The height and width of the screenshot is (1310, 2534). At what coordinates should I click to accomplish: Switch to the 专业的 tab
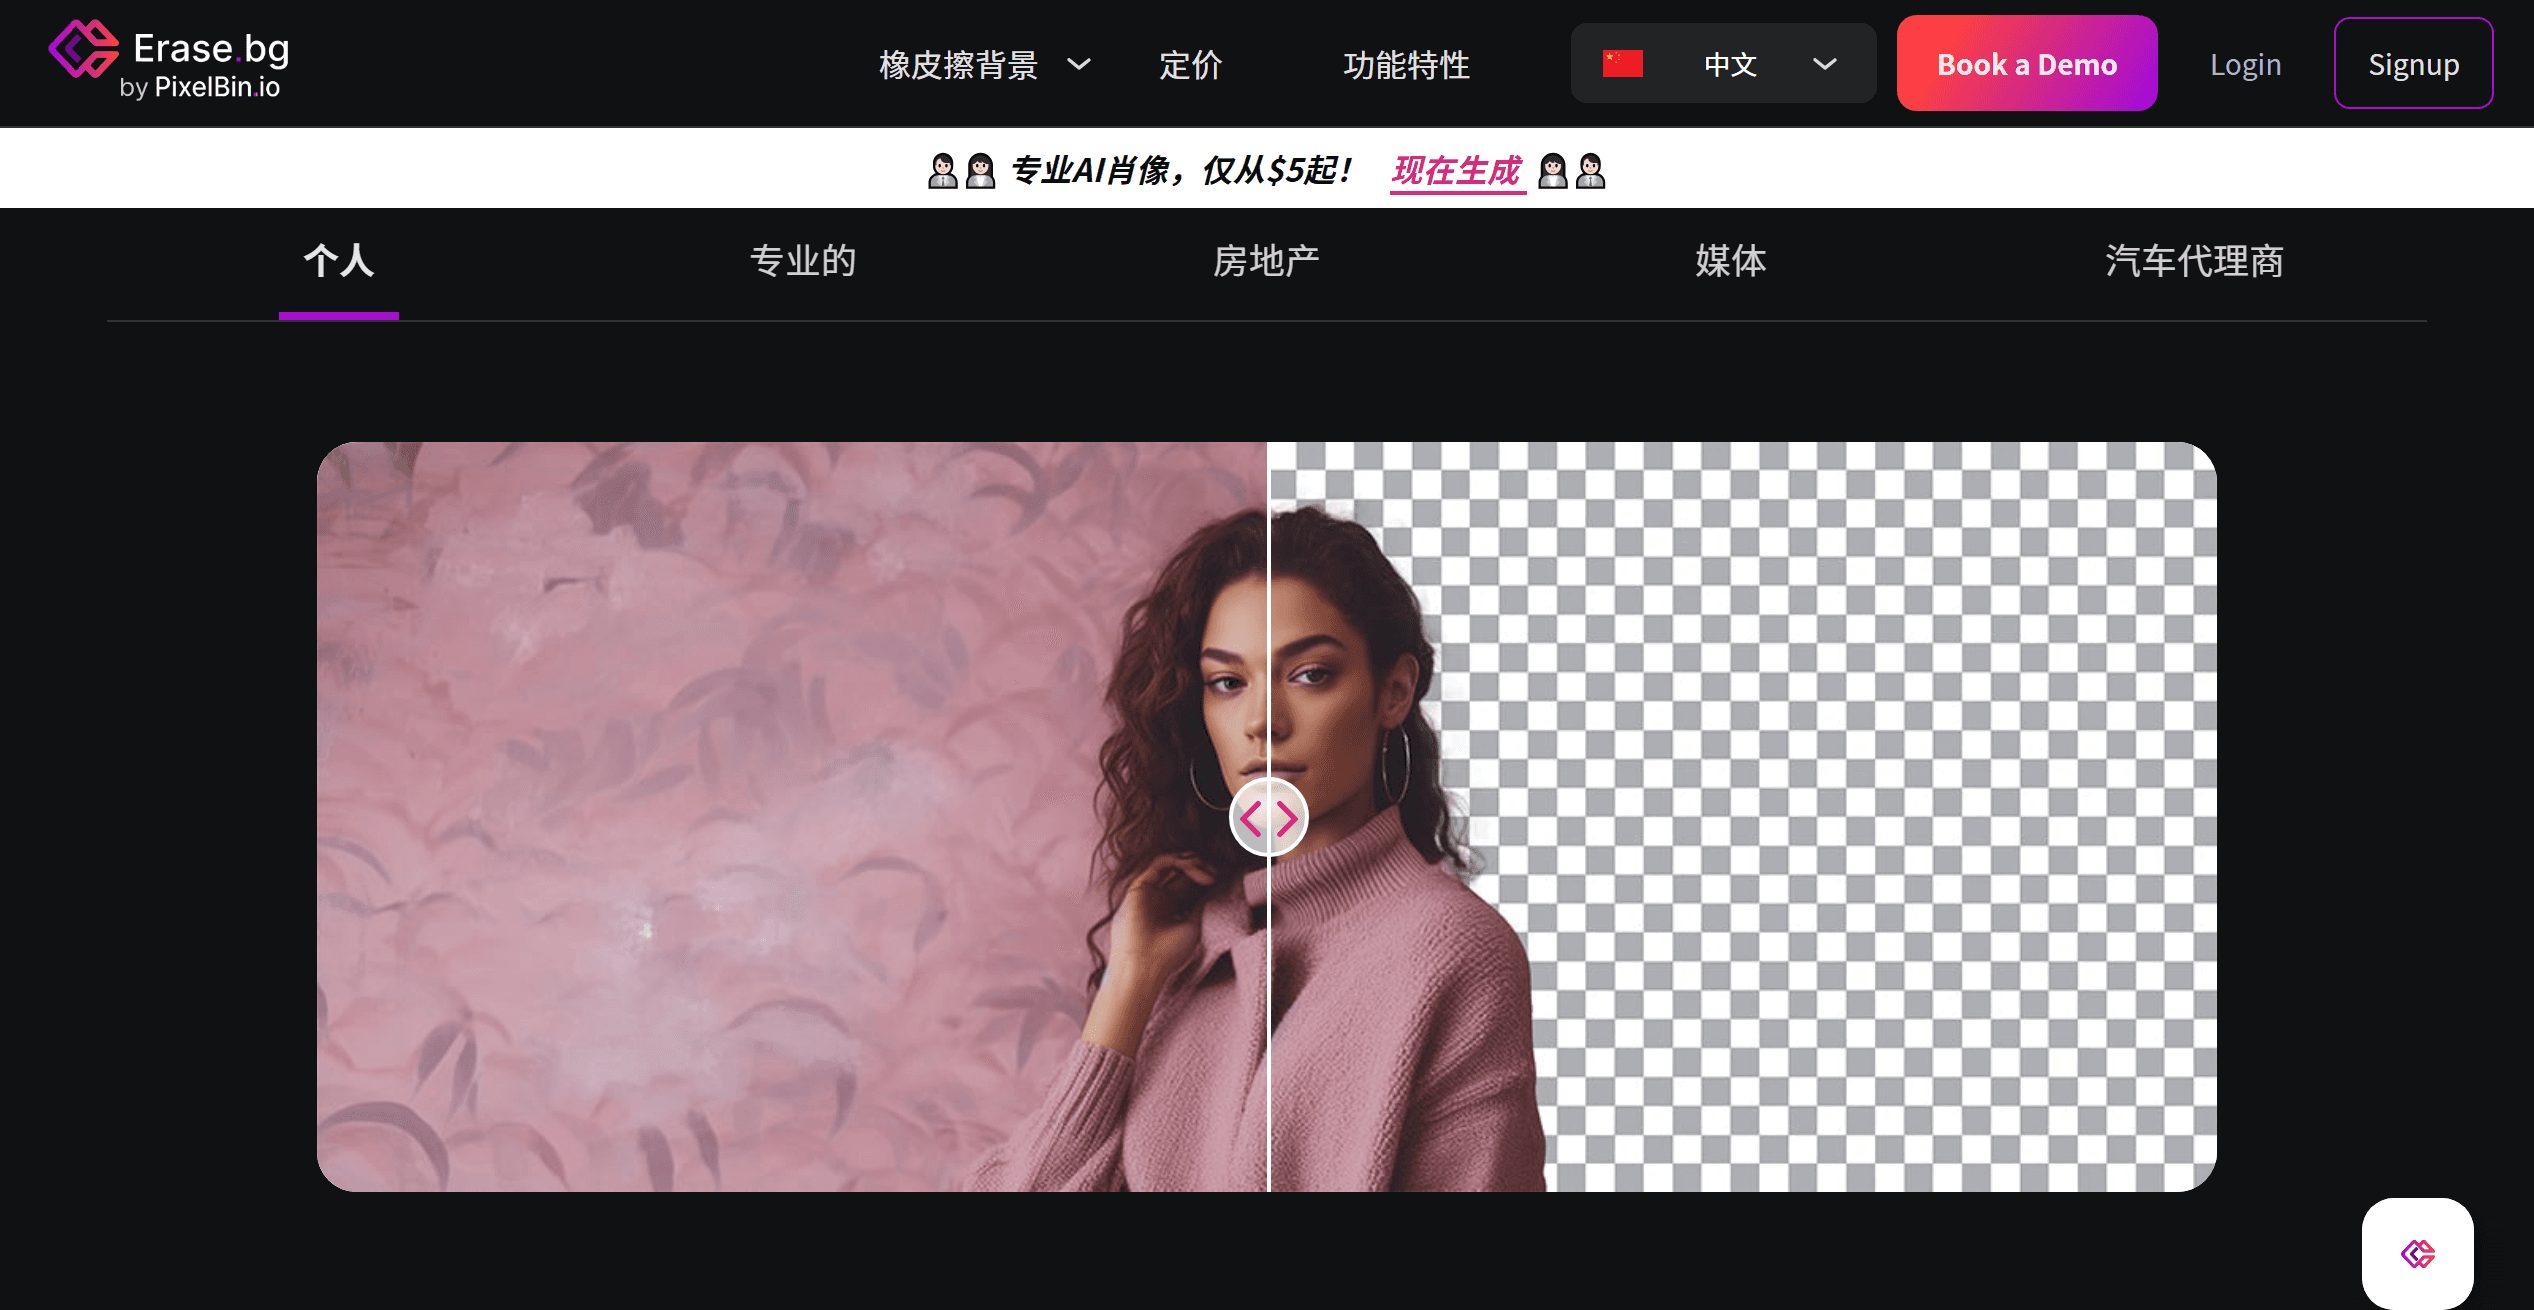802,261
